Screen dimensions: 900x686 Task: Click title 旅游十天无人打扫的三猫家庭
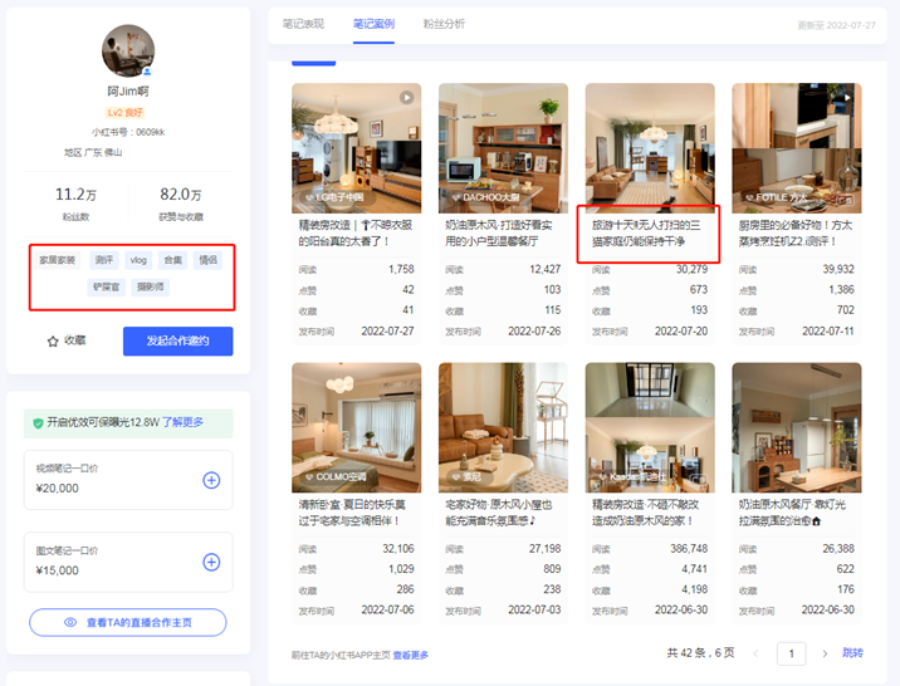tap(646, 233)
